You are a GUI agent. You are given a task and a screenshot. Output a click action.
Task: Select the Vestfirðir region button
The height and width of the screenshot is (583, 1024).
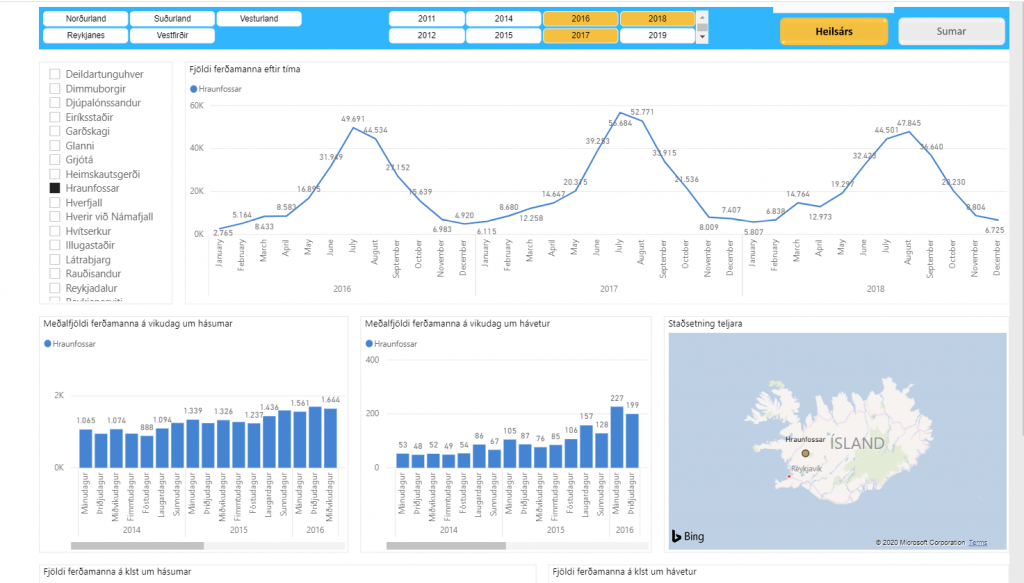(172, 35)
